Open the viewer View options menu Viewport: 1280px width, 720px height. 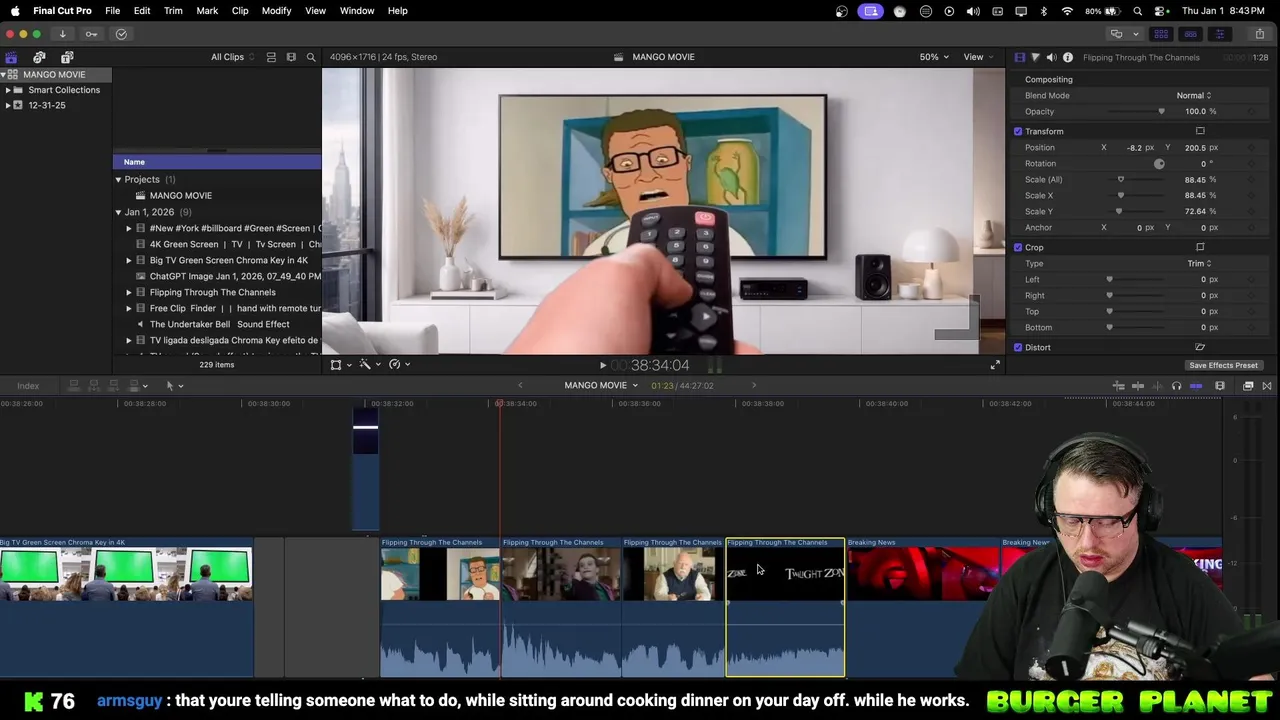977,57
